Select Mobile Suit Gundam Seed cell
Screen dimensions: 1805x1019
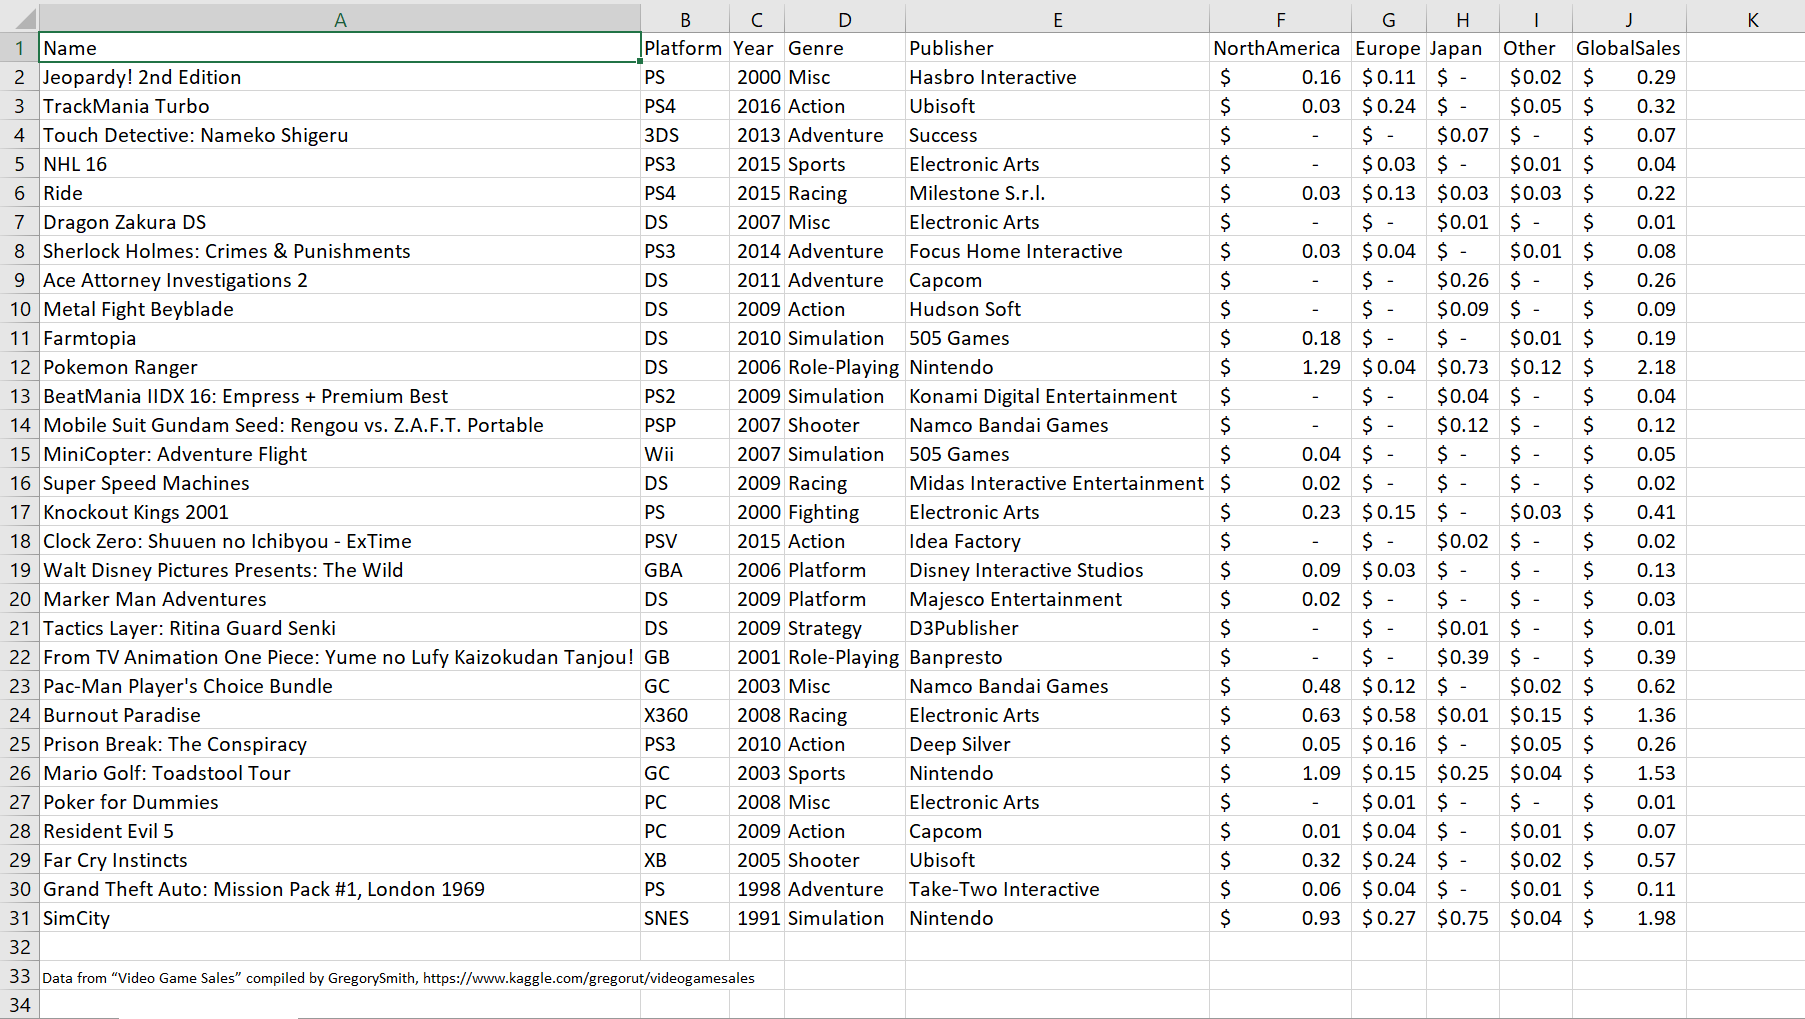click(x=340, y=425)
